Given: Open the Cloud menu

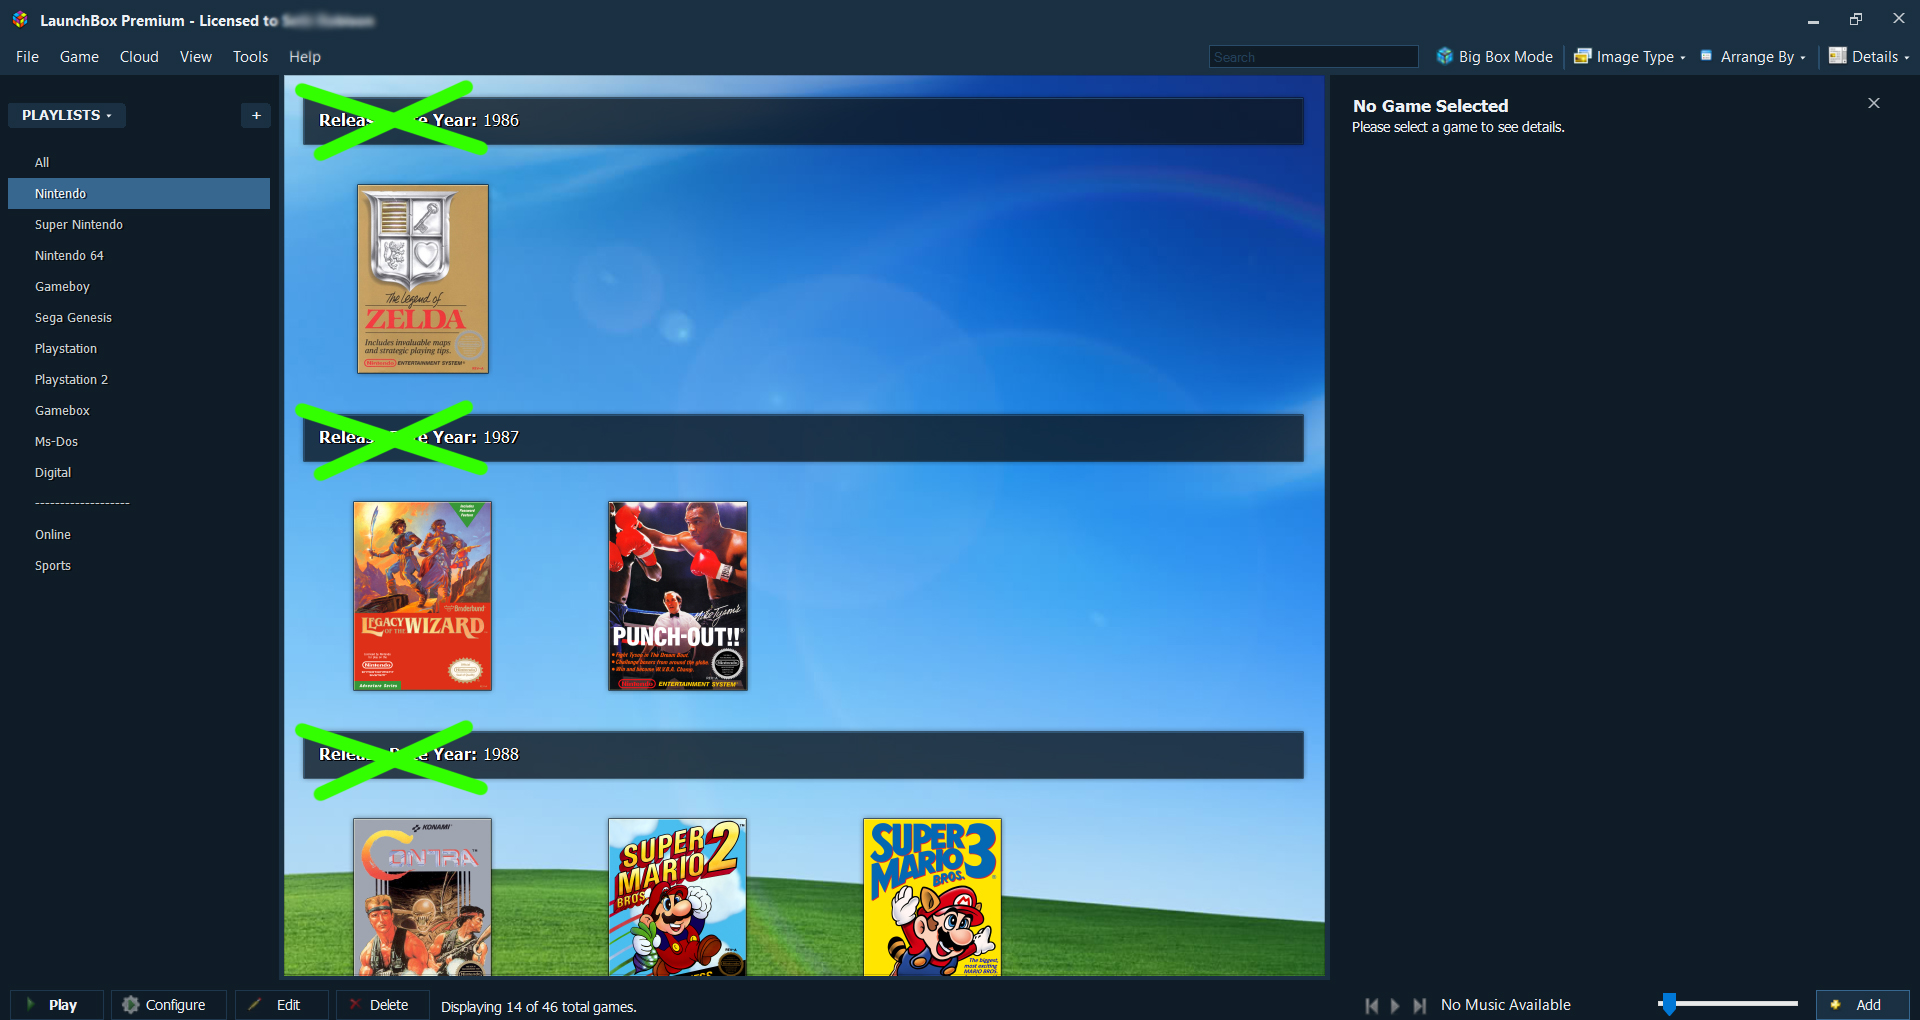Looking at the screenshot, I should click(139, 57).
